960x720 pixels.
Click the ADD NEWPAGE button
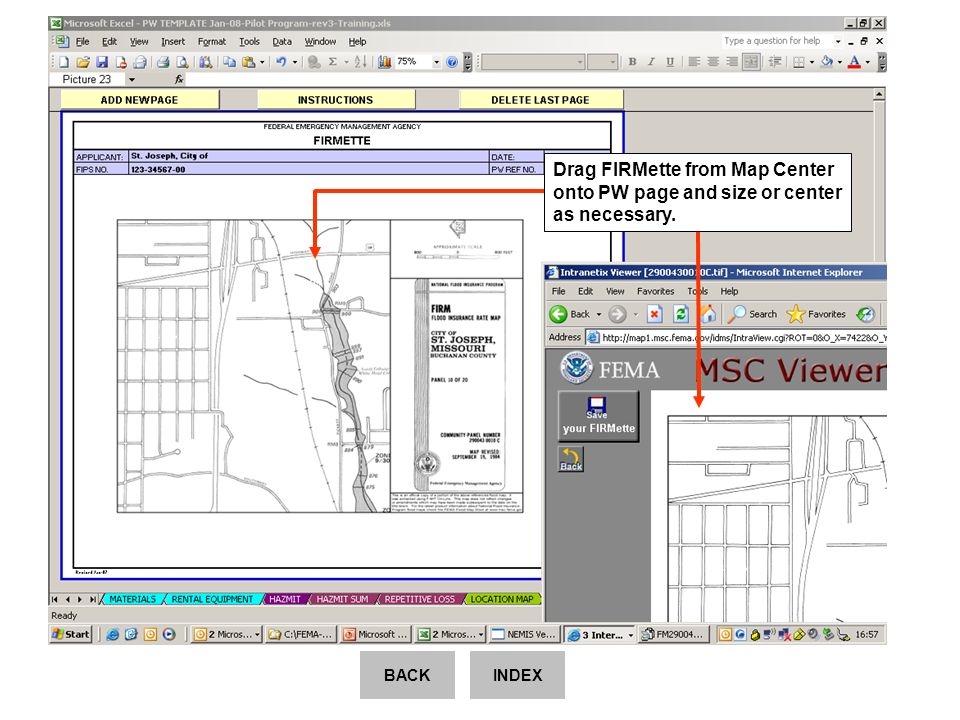(x=140, y=100)
